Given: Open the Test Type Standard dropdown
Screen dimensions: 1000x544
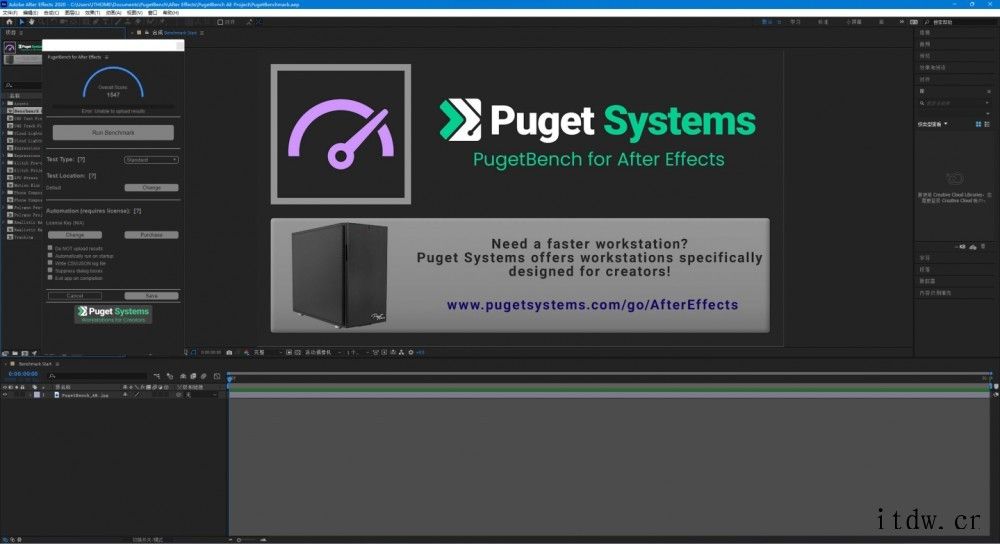Looking at the screenshot, I should 151,159.
